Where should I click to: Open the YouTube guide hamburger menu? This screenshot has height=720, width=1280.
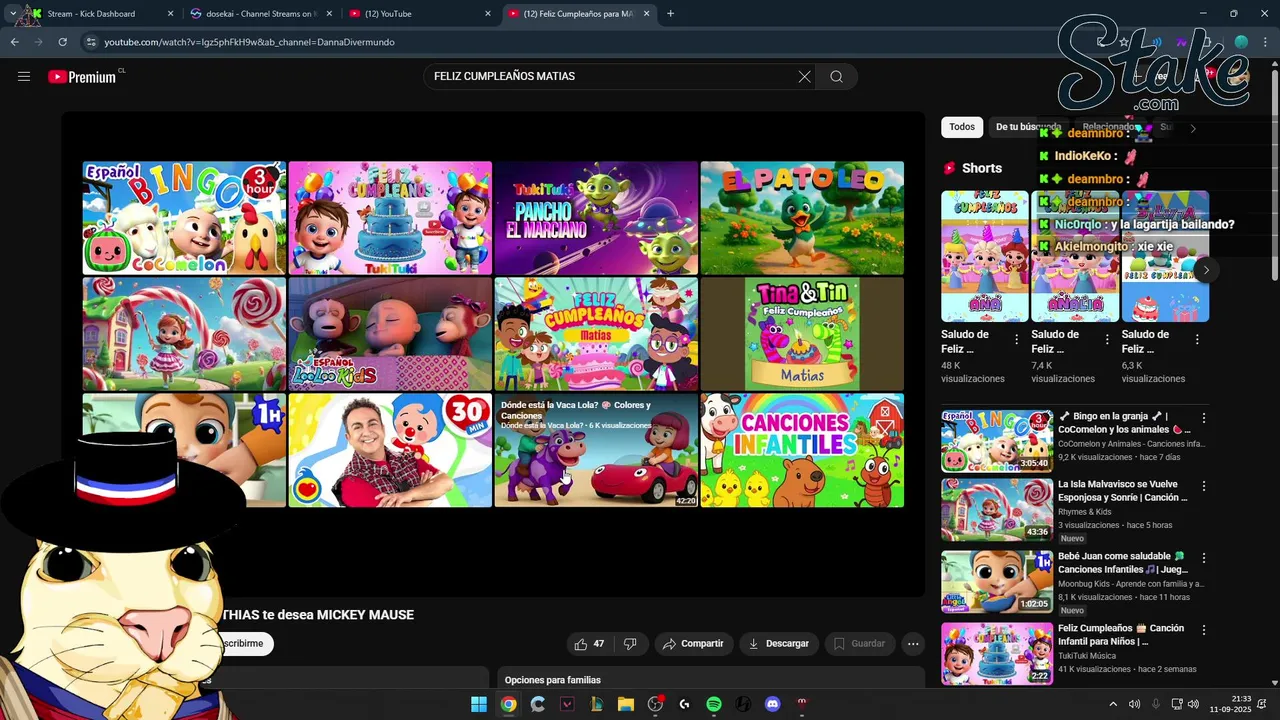24,76
